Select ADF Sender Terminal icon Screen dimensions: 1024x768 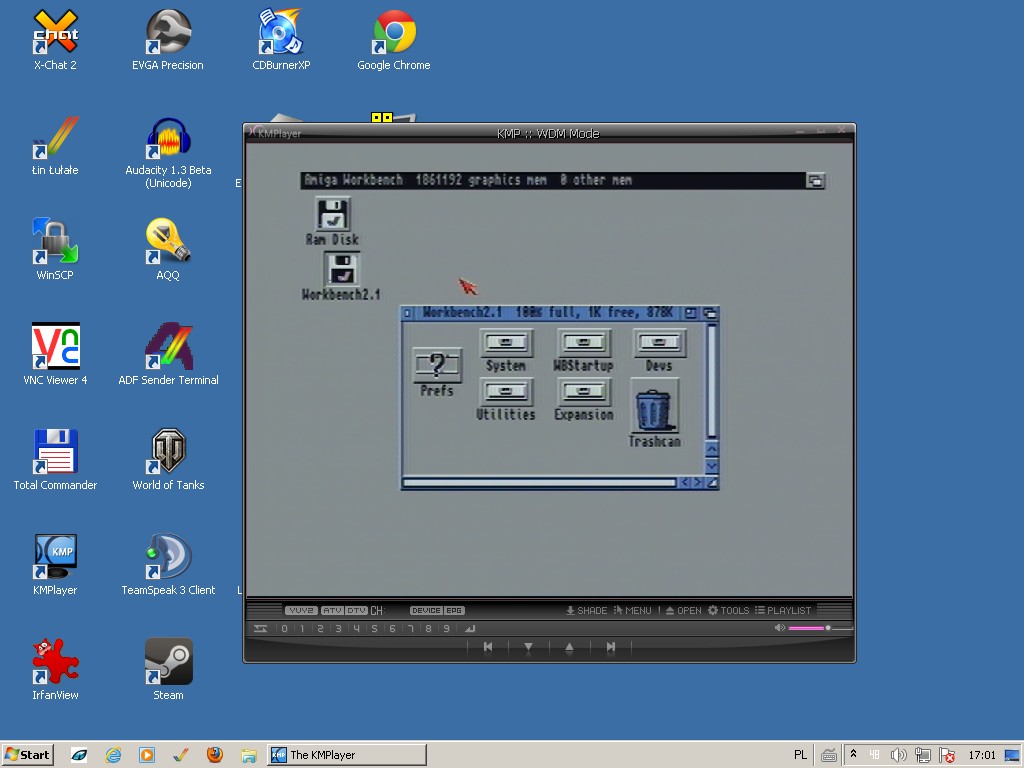(168, 355)
